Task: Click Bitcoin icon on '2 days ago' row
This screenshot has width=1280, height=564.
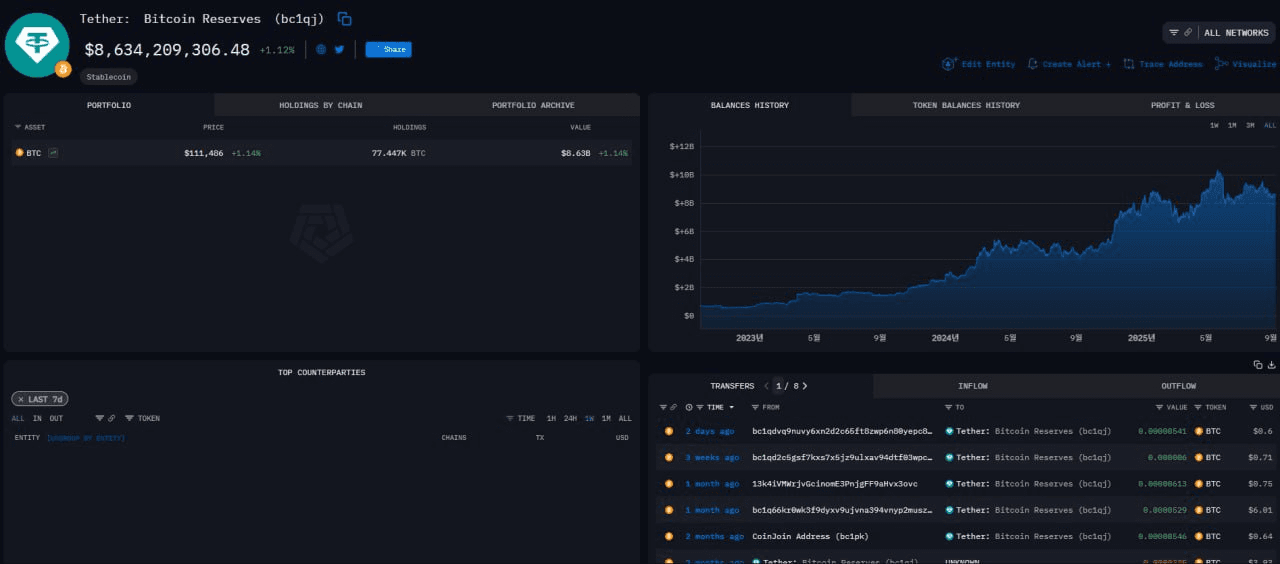Action: point(669,431)
